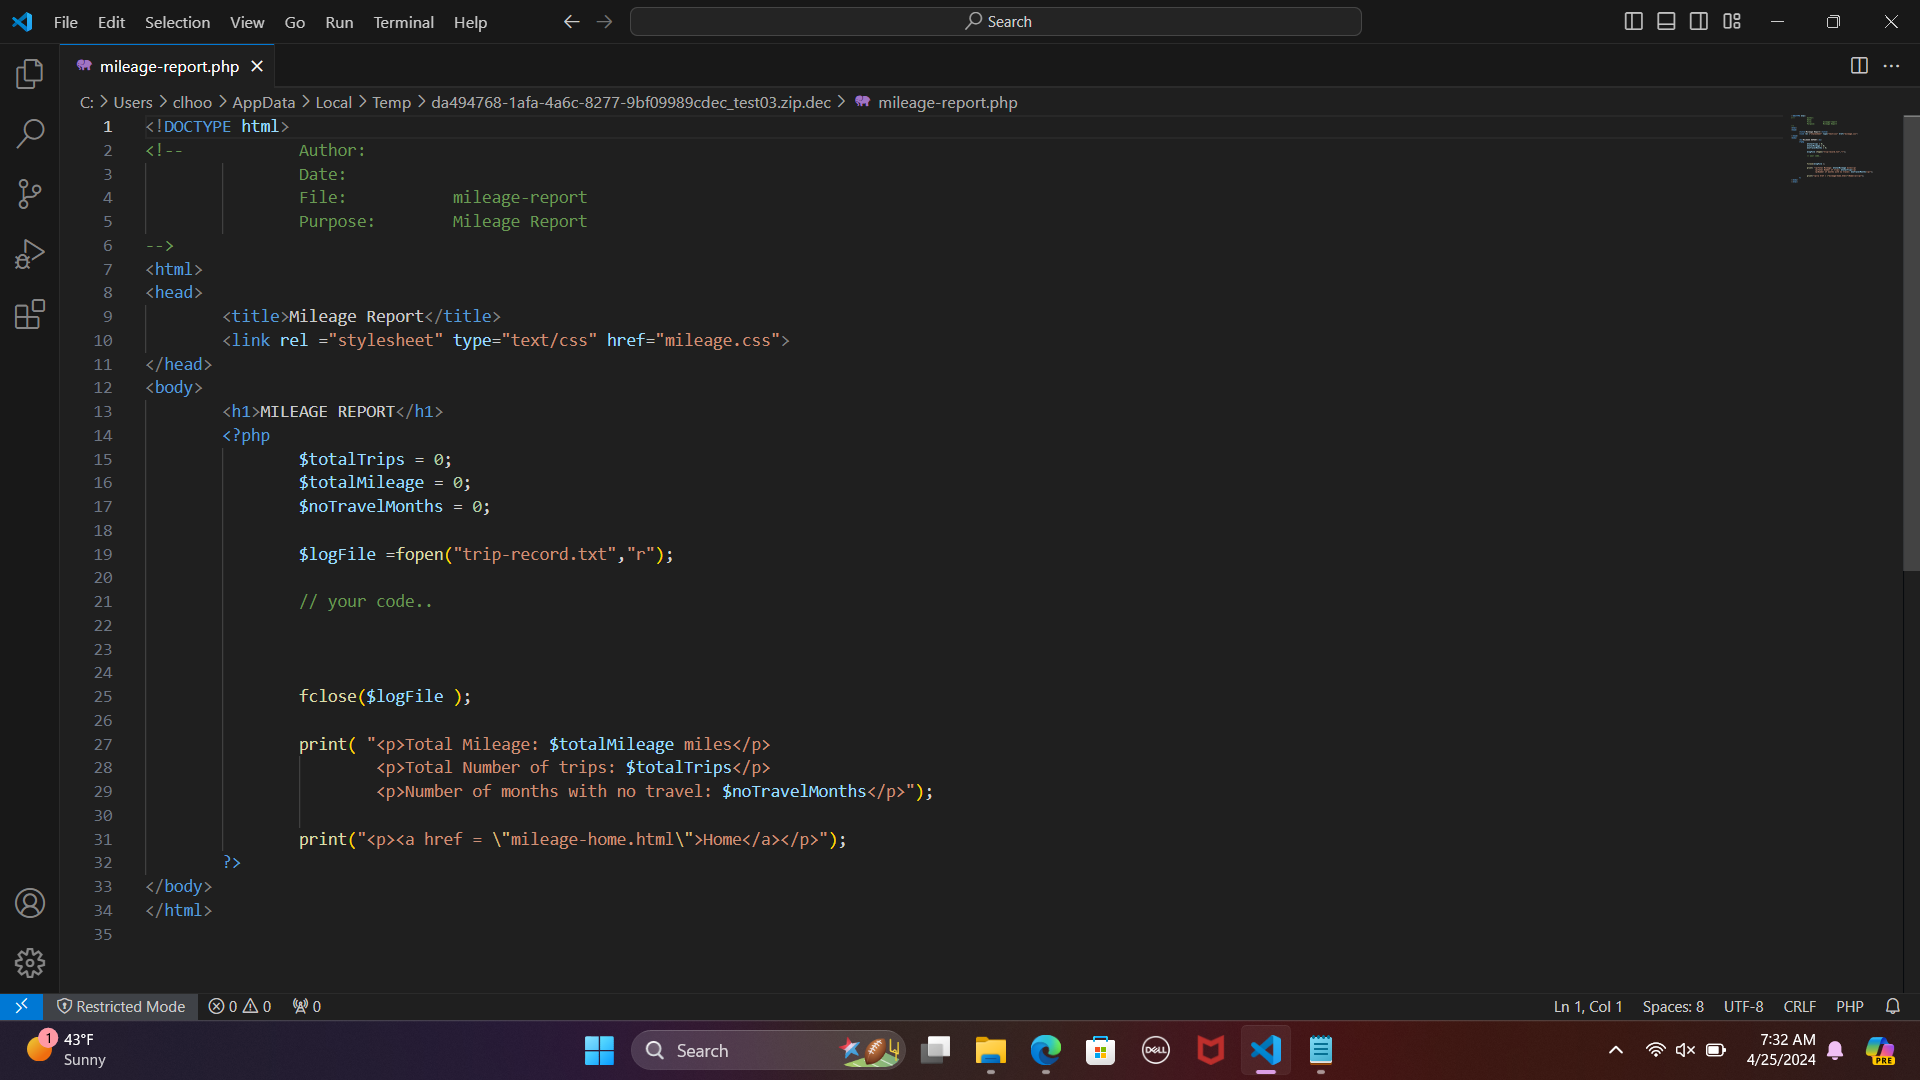This screenshot has height=1080, width=1920.
Task: Open the Terminal menu
Action: (x=403, y=21)
